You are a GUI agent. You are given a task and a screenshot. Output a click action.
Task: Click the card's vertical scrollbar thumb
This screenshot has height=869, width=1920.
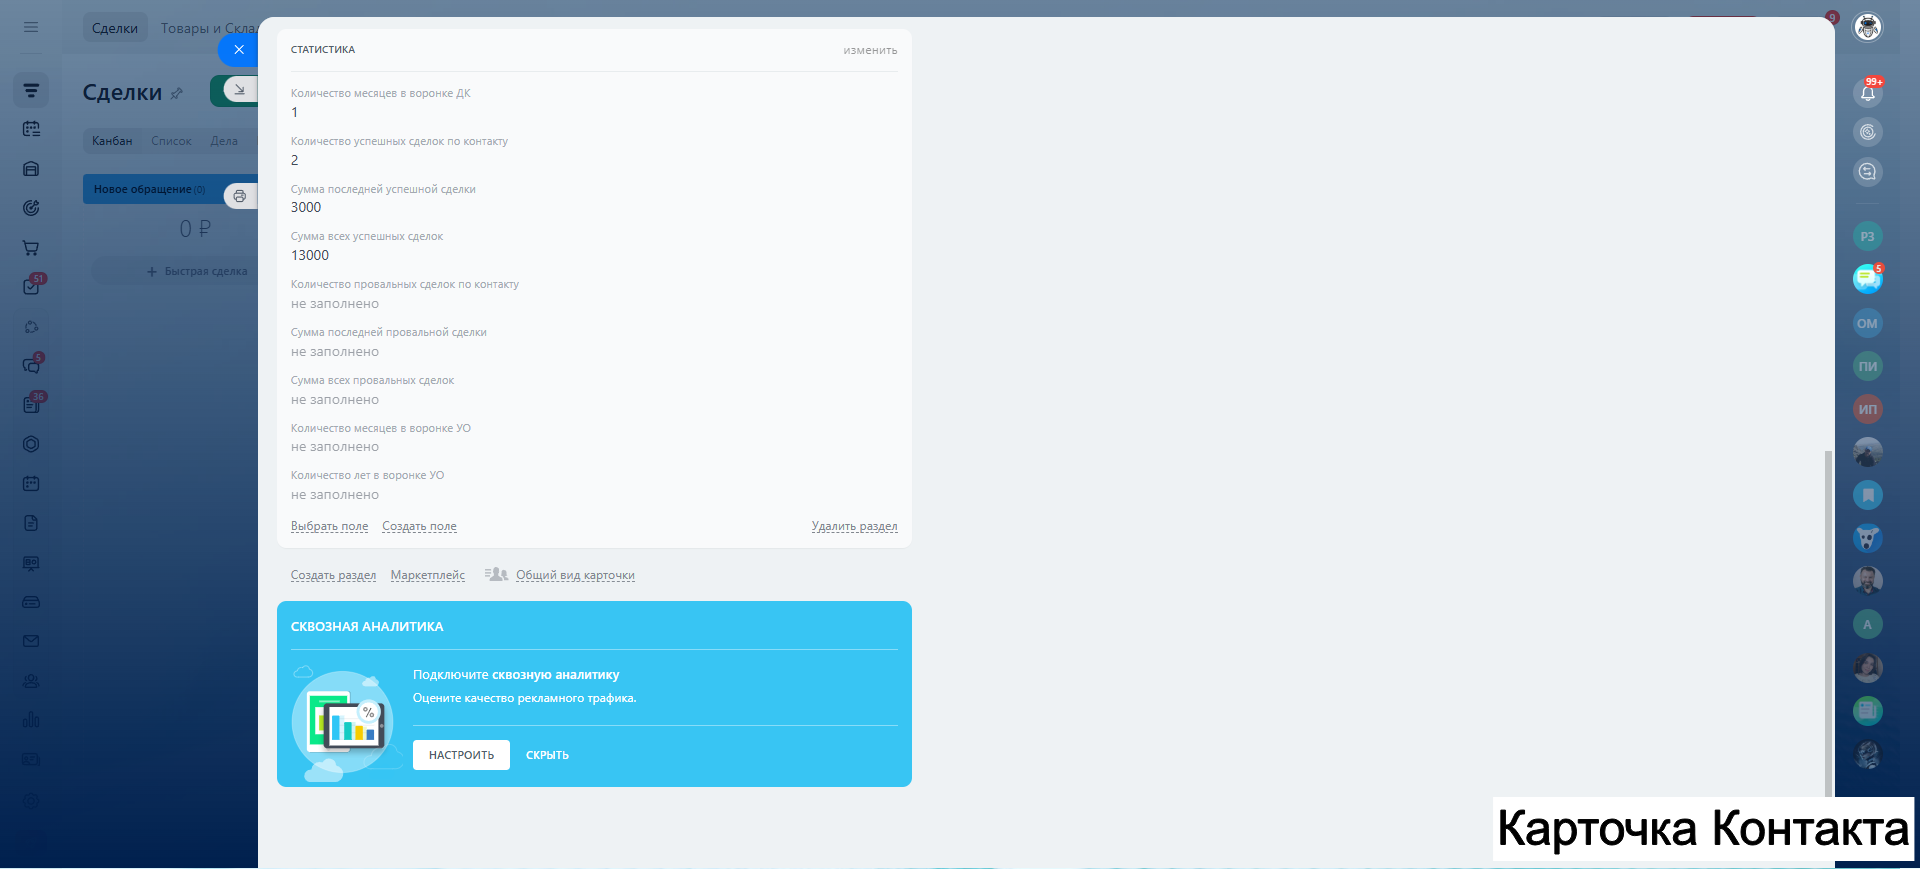pyautogui.click(x=1828, y=622)
